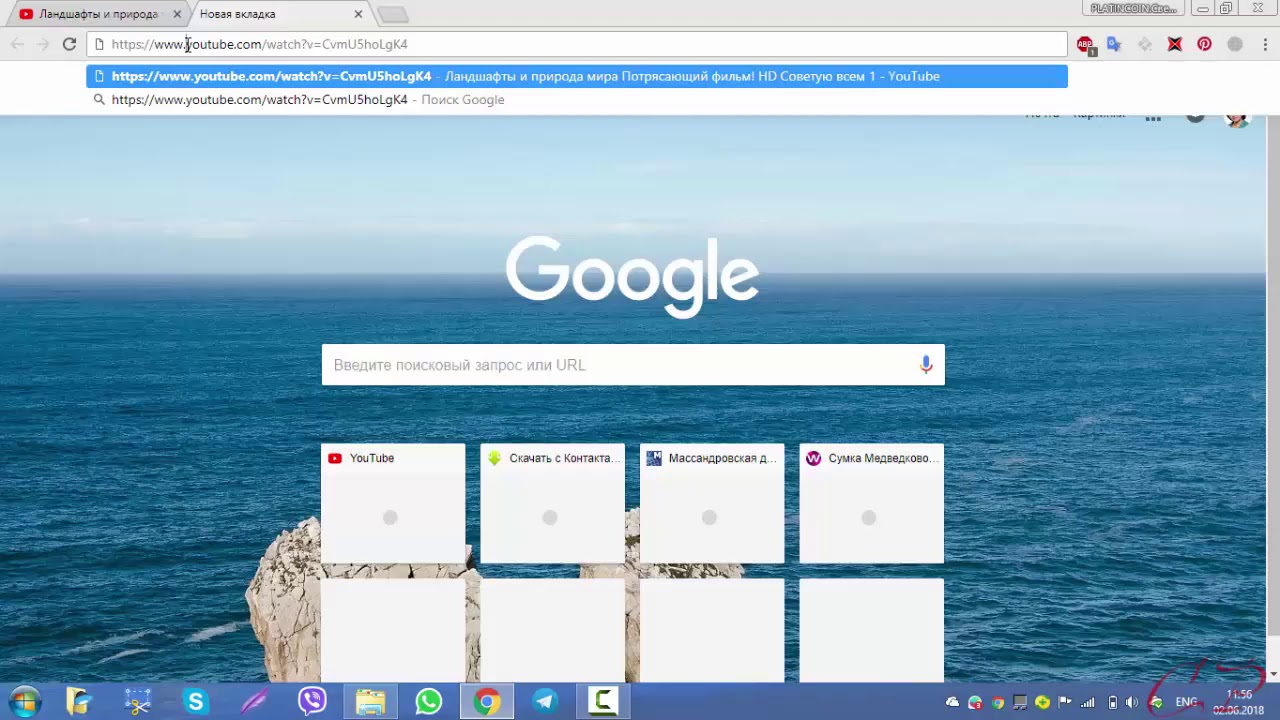Image resolution: width=1280 pixels, height=720 pixels.
Task: Open a new tab with the new-tab button
Action: pos(393,14)
